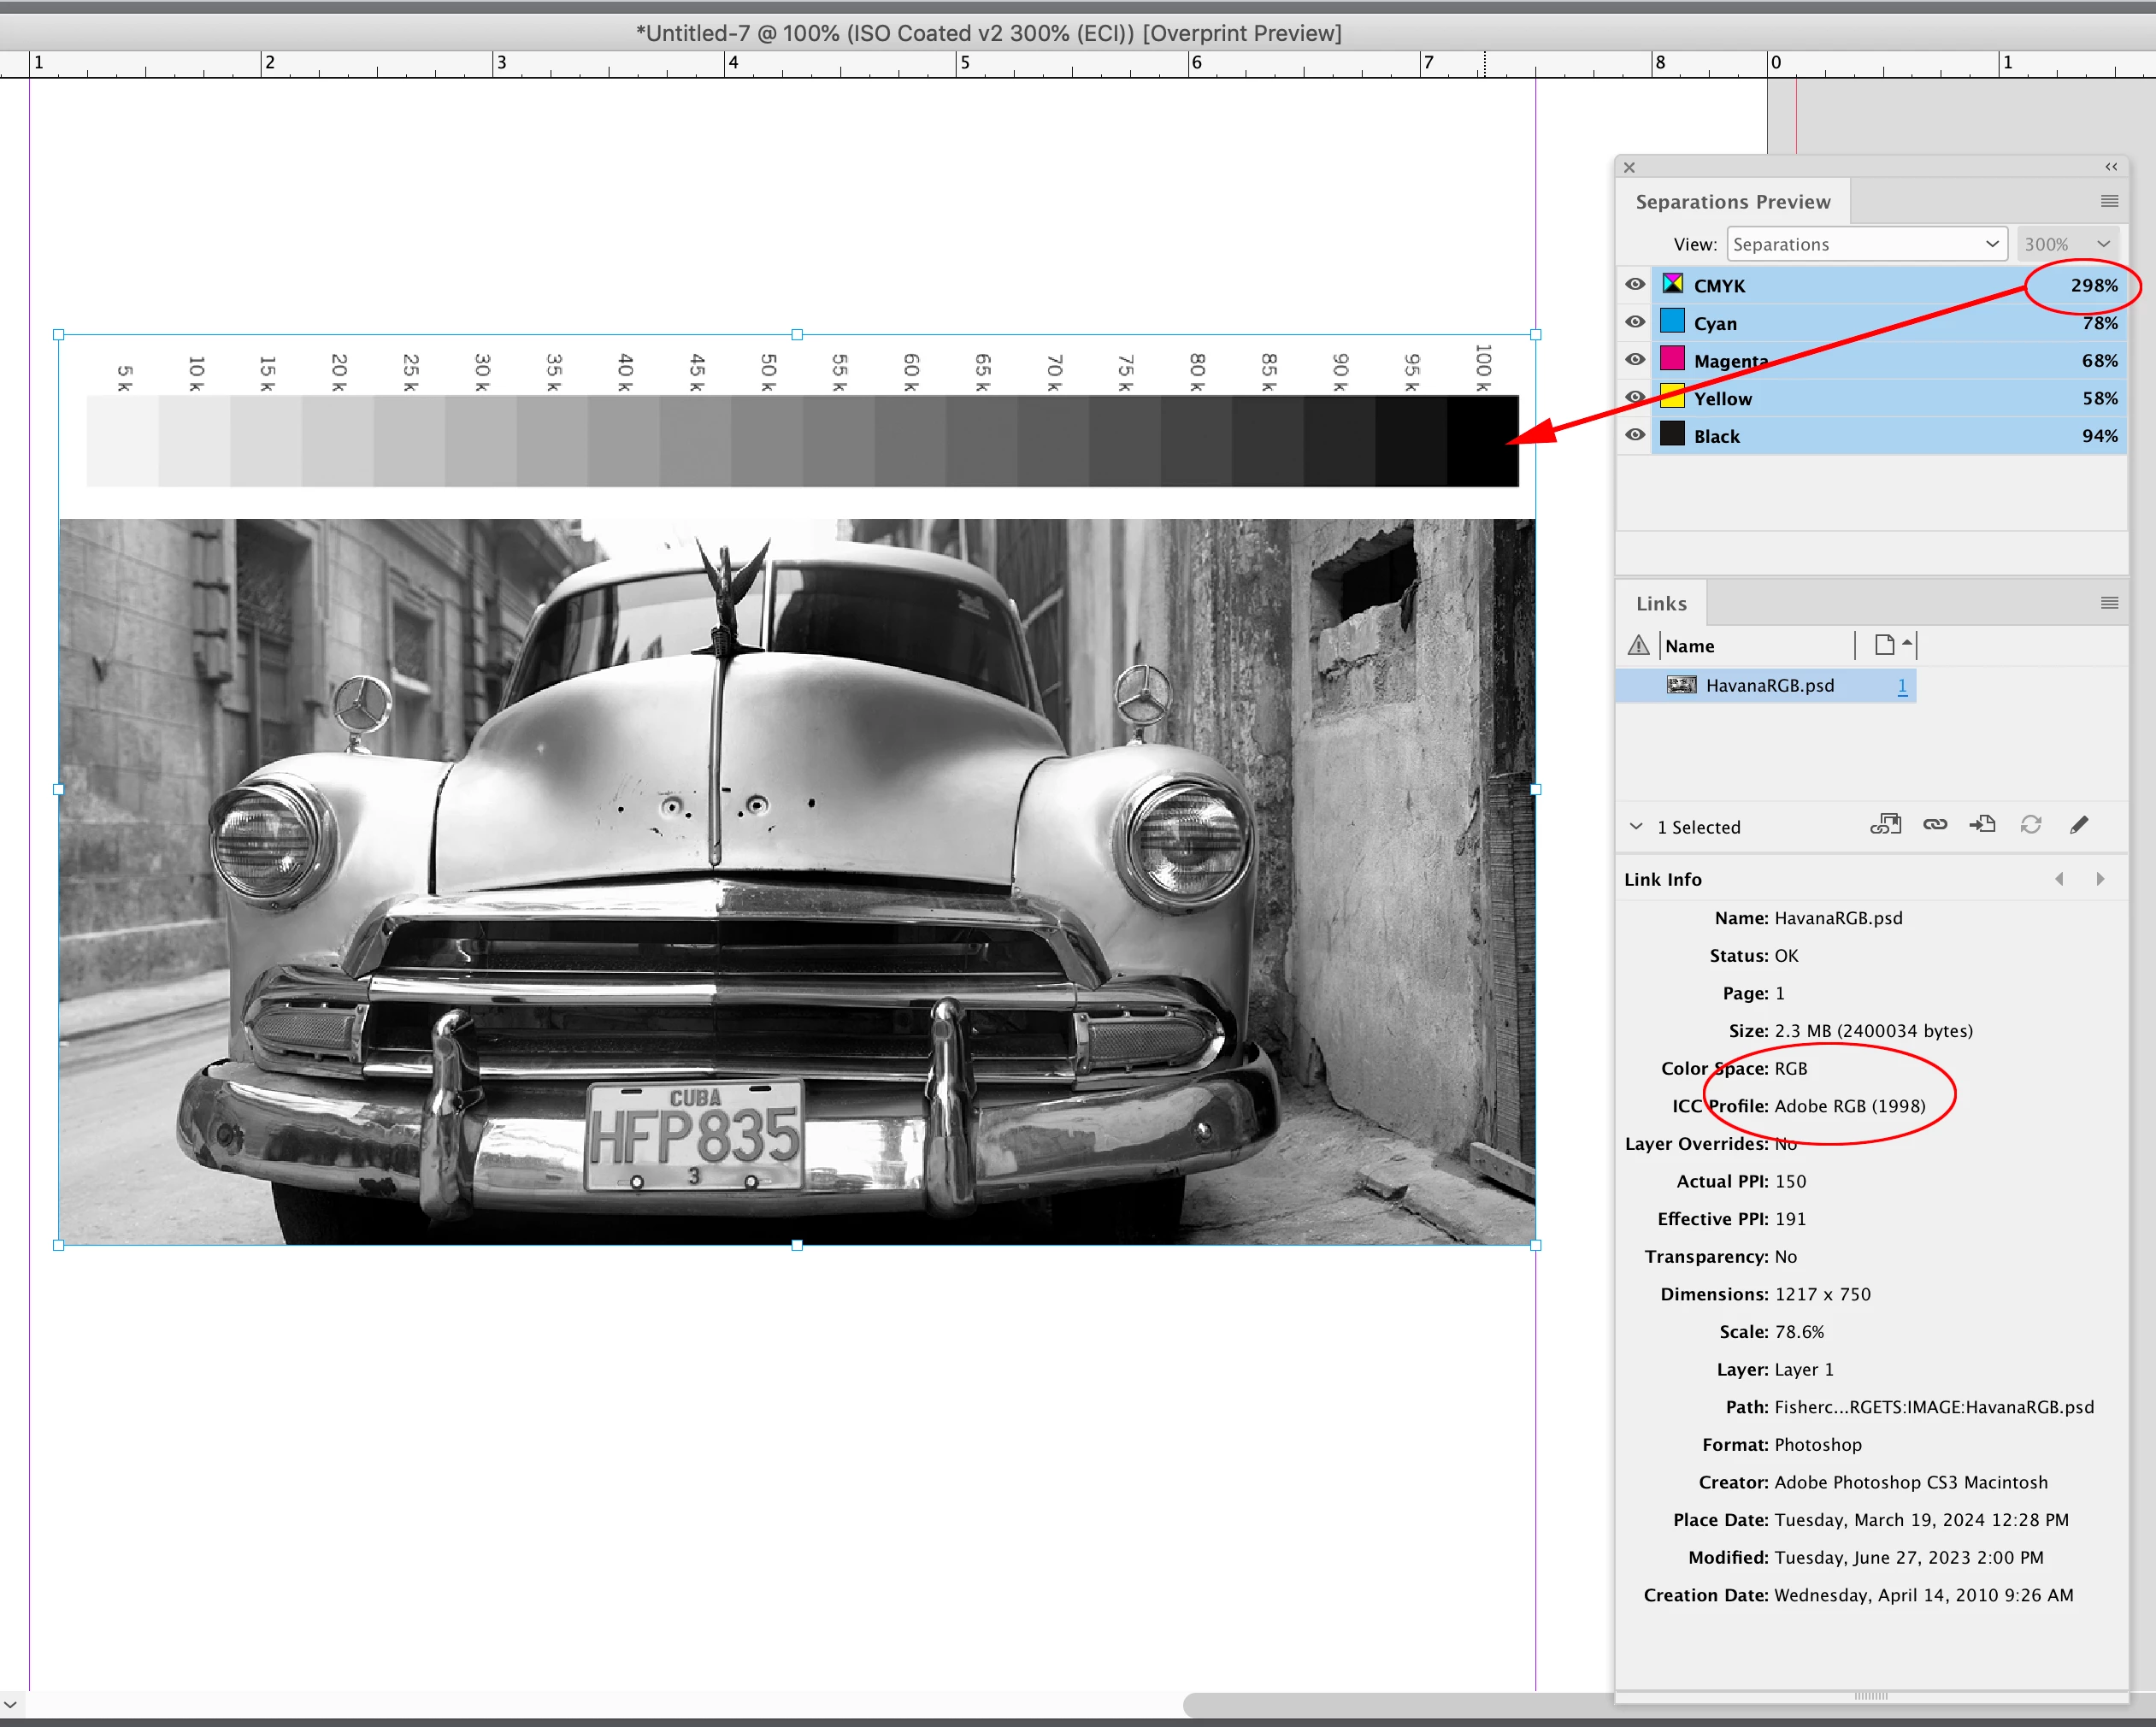Click the page column sort icon
This screenshot has width=2156, height=1727.
[1886, 645]
